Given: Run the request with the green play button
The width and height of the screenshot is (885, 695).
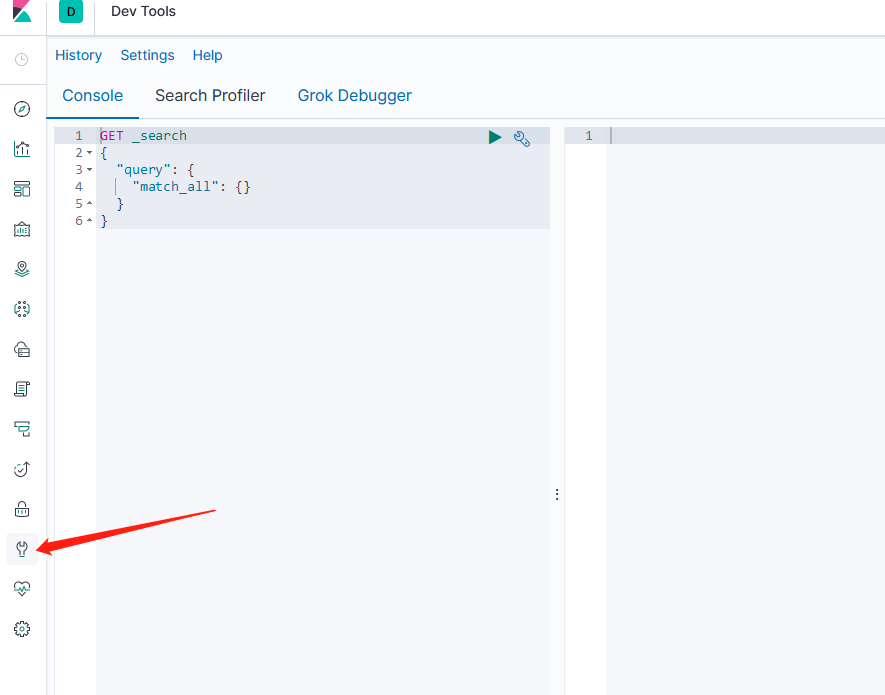Looking at the screenshot, I should 495,137.
